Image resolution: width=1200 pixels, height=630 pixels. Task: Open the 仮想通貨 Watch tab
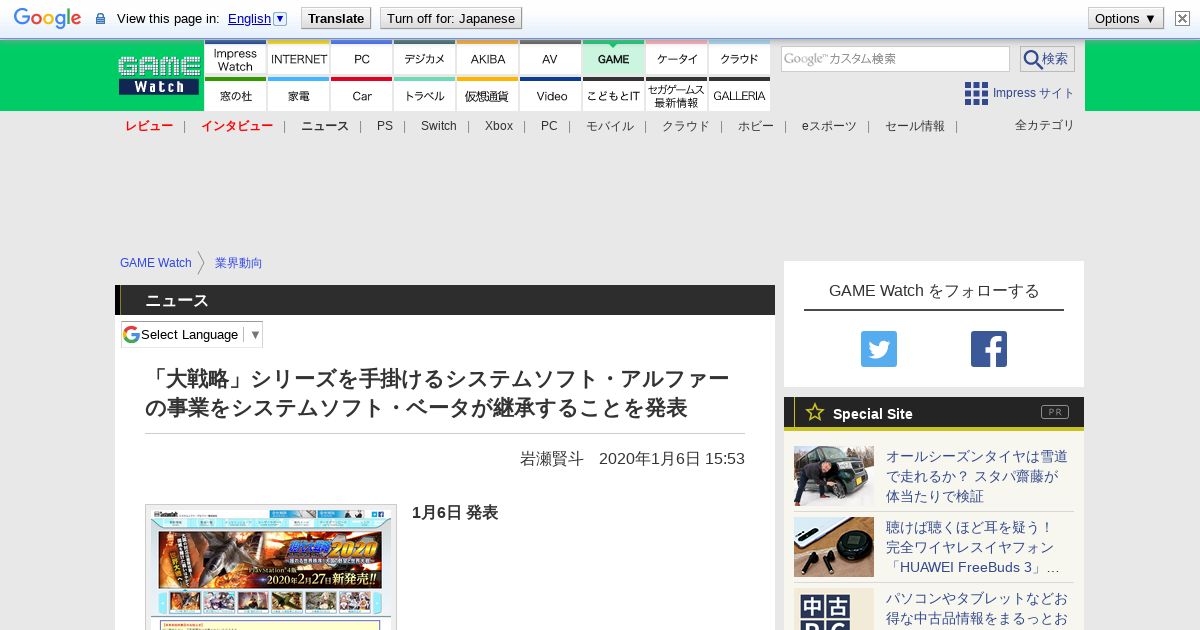click(x=487, y=95)
